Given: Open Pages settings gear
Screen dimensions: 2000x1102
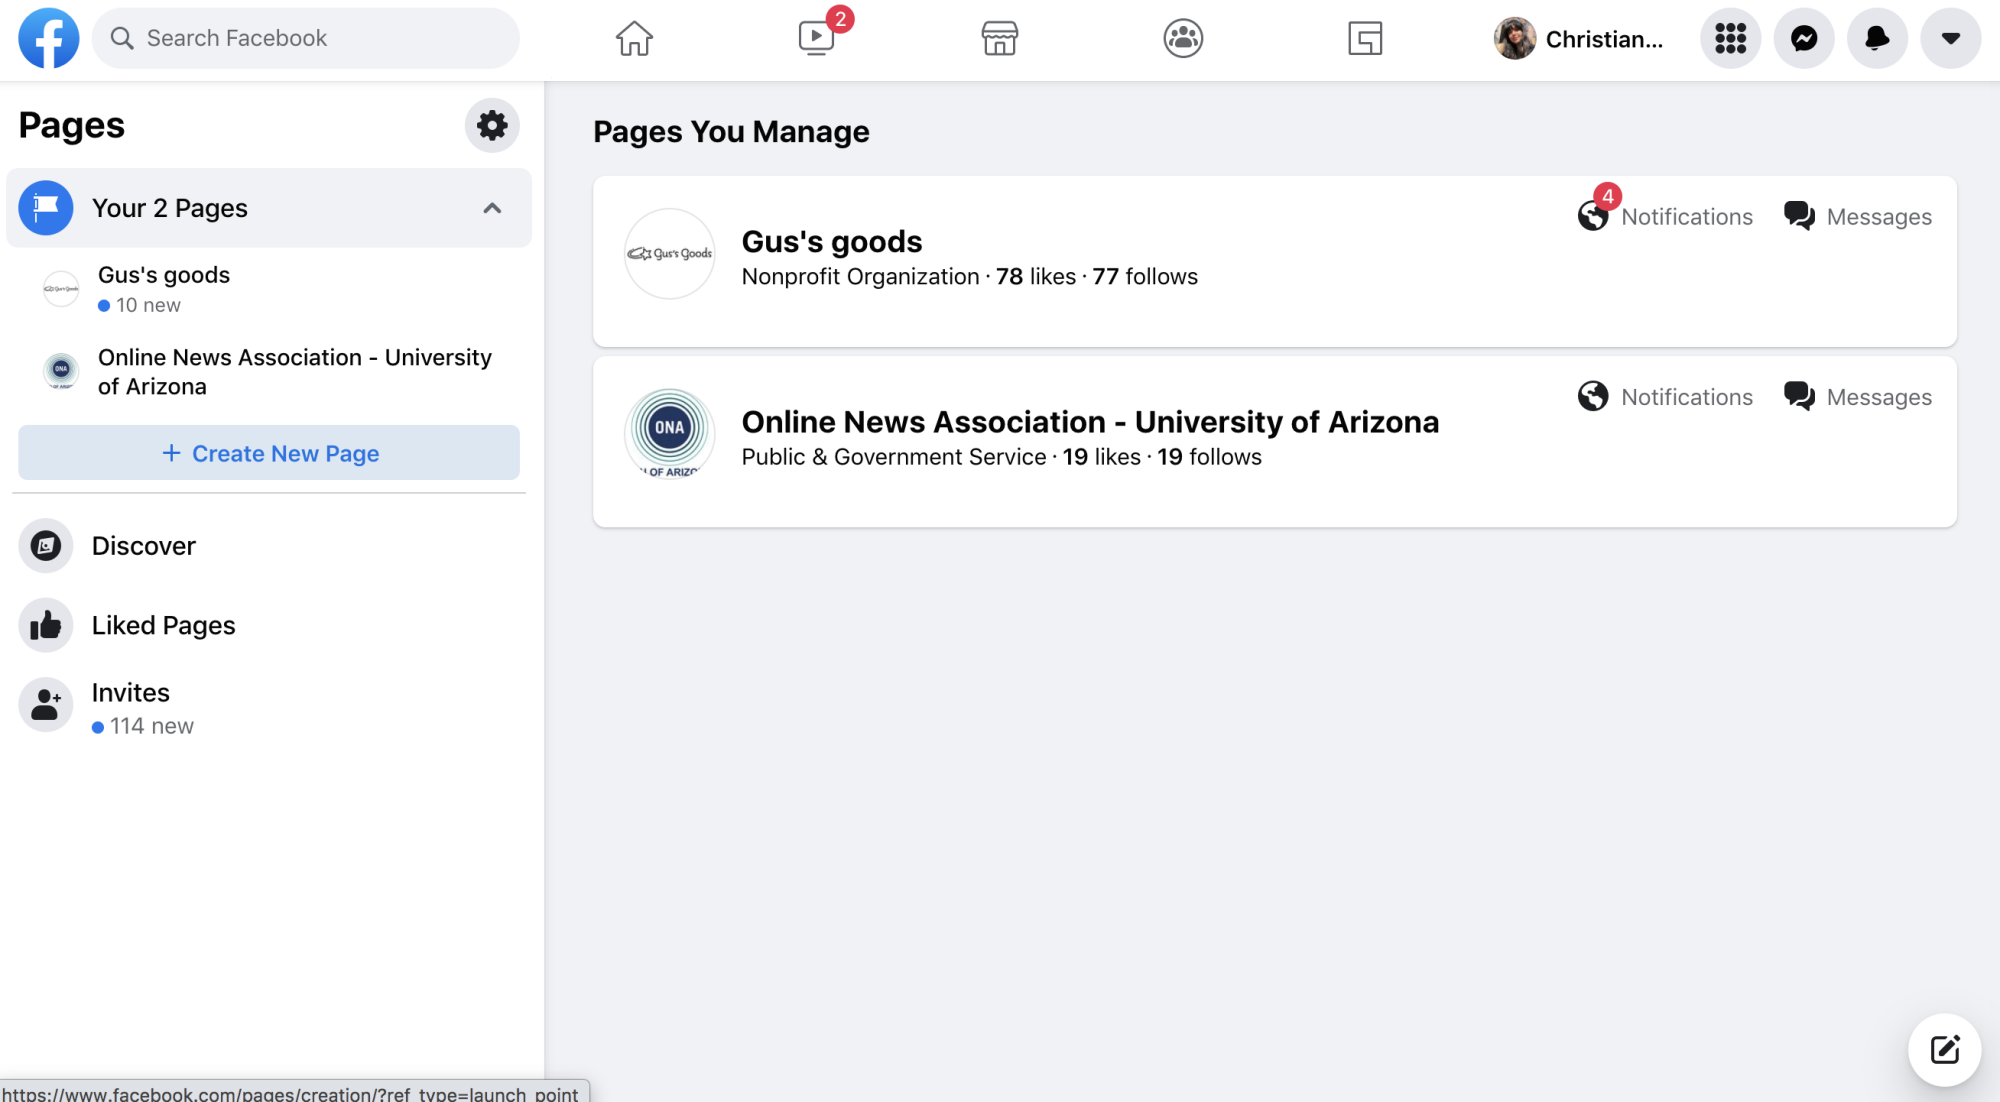Looking at the screenshot, I should (492, 125).
